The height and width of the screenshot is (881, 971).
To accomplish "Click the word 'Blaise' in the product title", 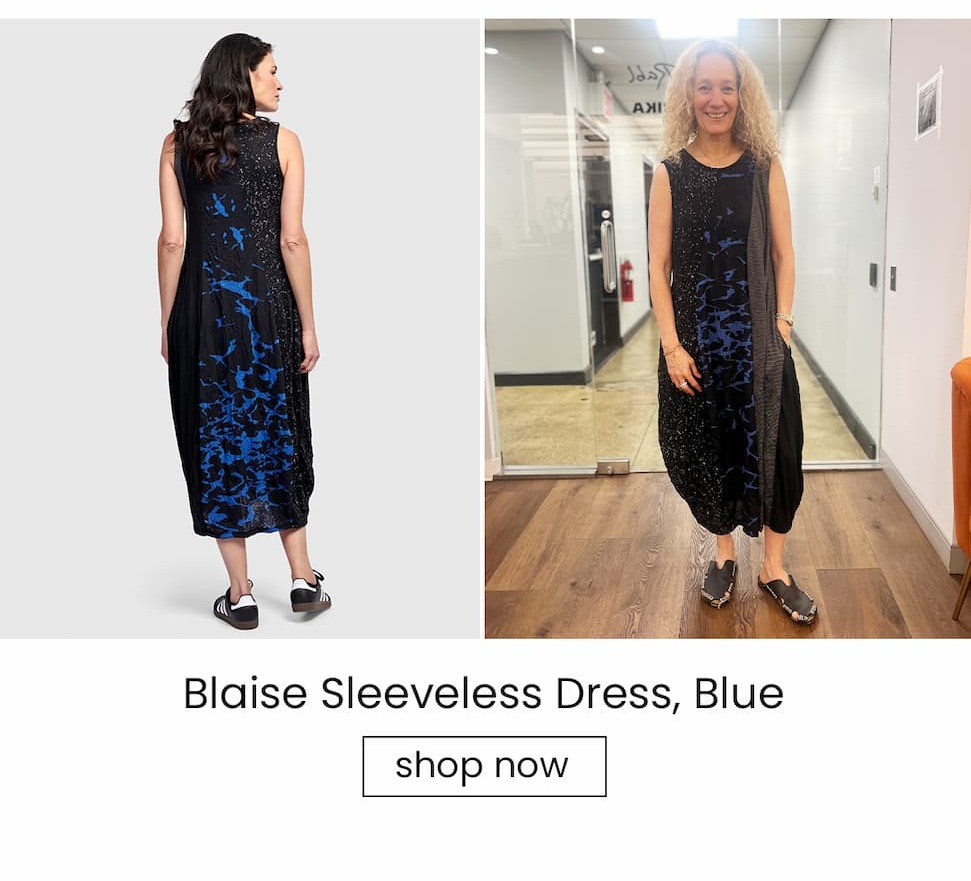I will [245, 693].
